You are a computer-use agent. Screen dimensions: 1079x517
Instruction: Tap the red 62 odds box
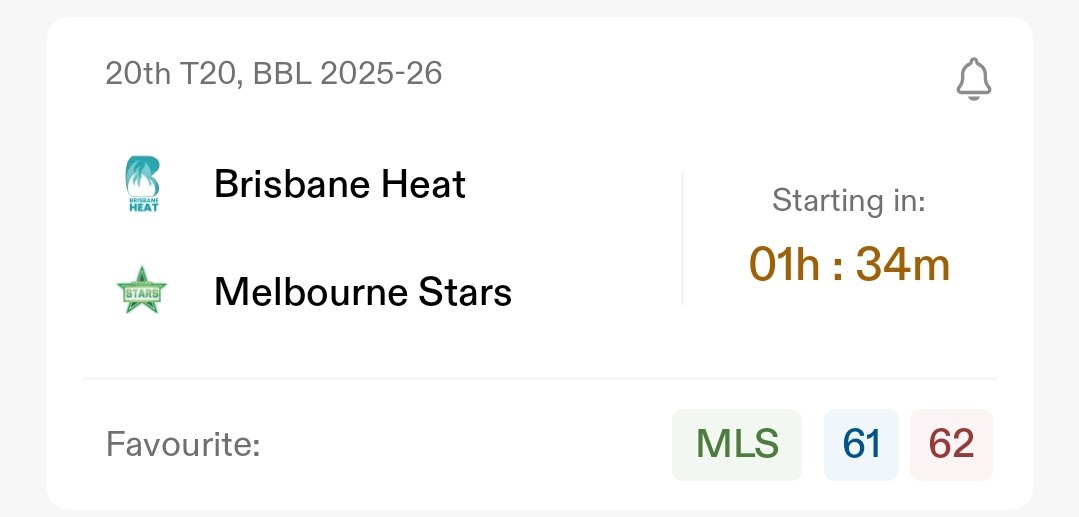pyautogui.click(x=951, y=445)
